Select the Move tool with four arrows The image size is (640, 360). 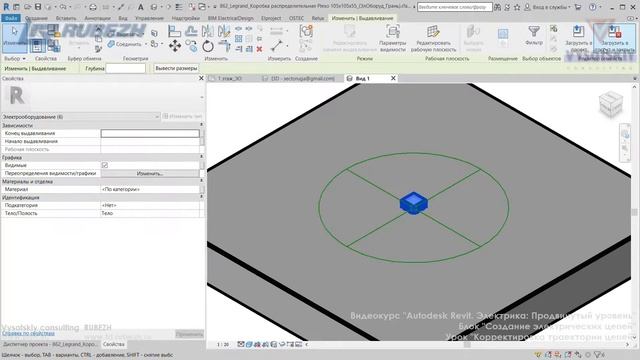pos(175,46)
